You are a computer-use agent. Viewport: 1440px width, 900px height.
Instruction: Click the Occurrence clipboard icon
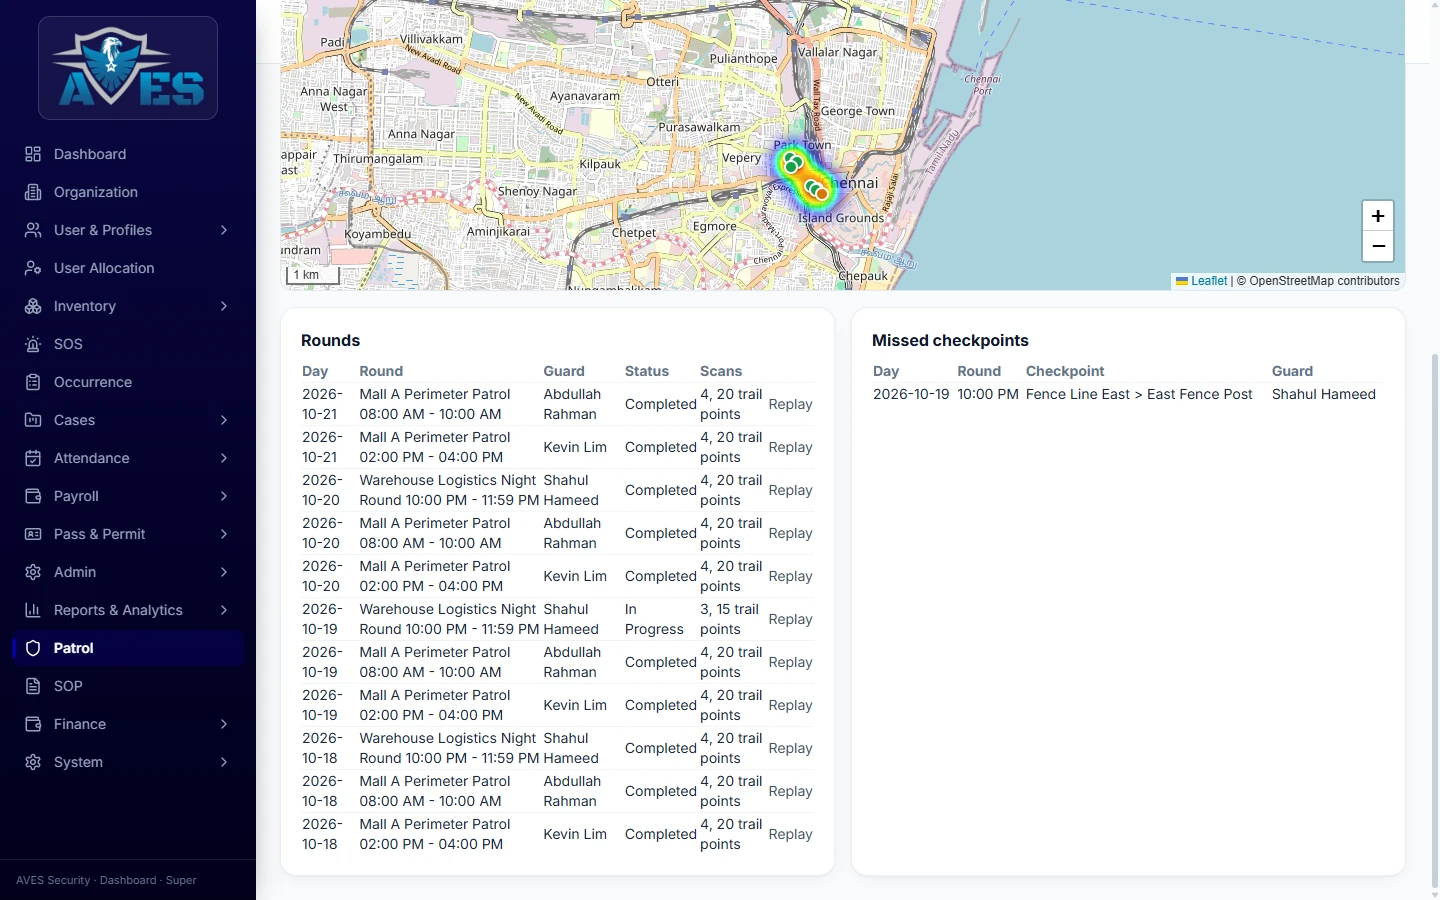click(33, 382)
